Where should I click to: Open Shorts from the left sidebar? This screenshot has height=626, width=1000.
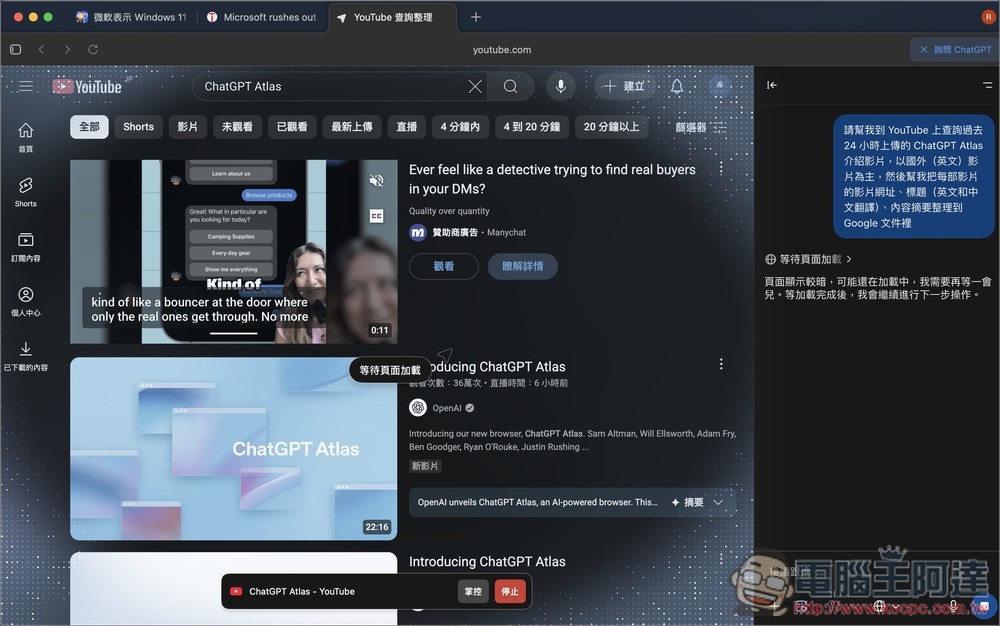(x=26, y=192)
